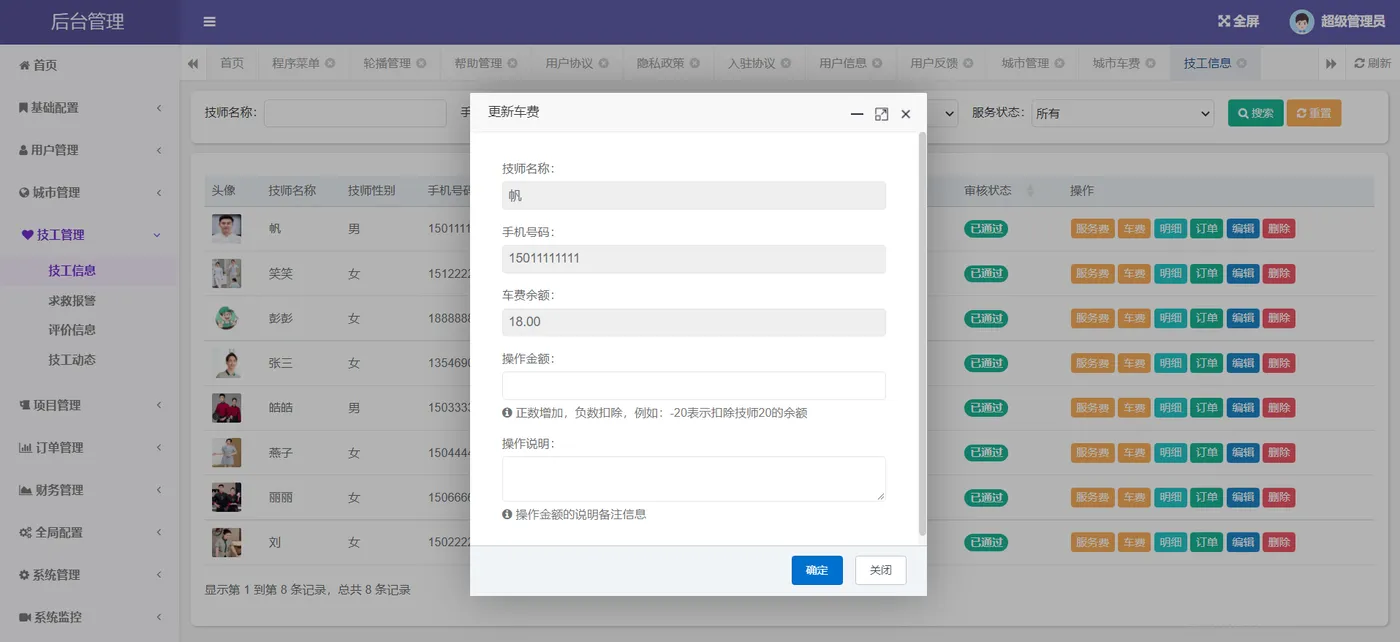Image resolution: width=1400 pixels, height=642 pixels.
Task: Click the 搜索 search button
Action: coord(1254,113)
